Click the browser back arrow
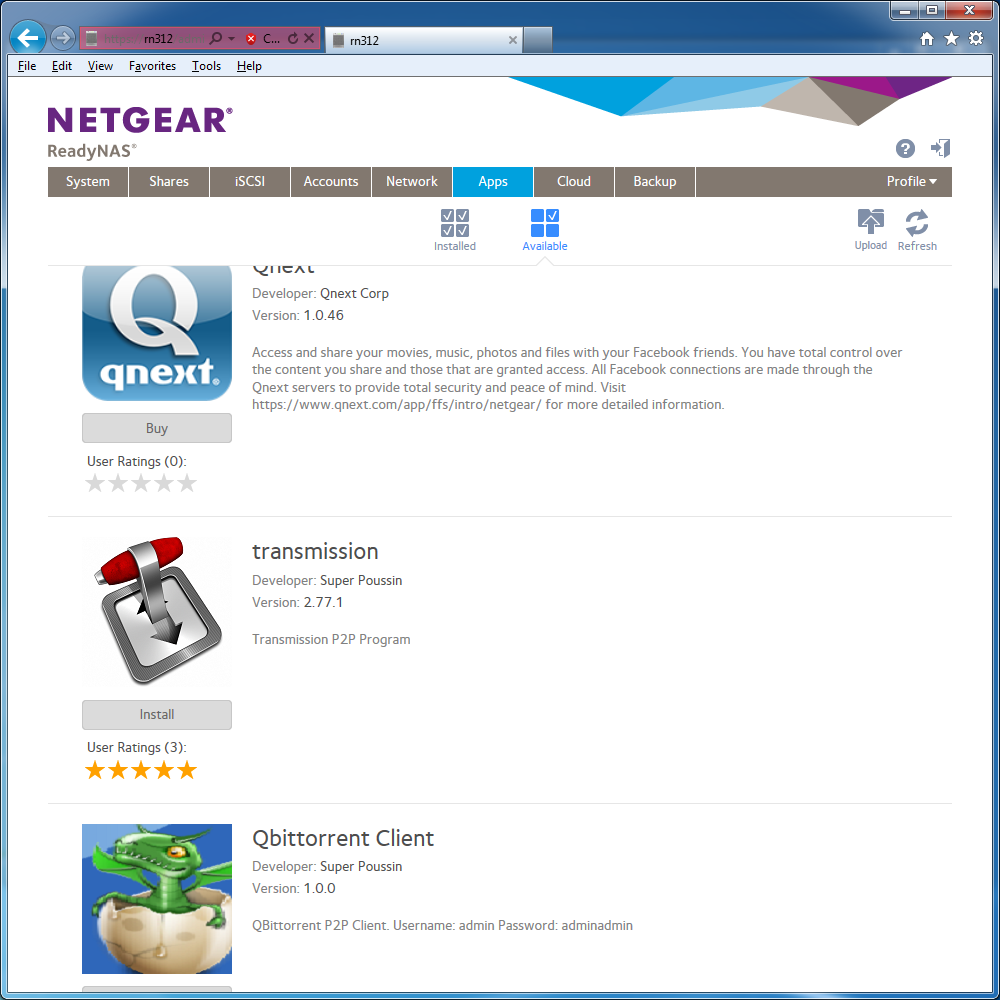The image size is (1000, 1000). 27,38
